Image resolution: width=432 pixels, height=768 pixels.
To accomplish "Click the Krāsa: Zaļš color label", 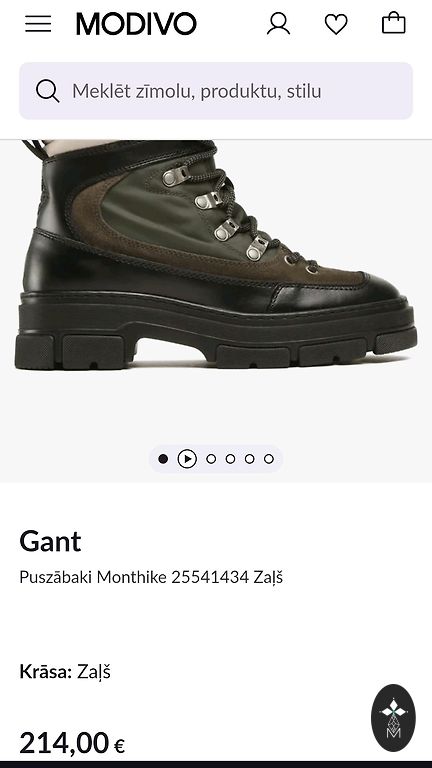I will 65,672.
